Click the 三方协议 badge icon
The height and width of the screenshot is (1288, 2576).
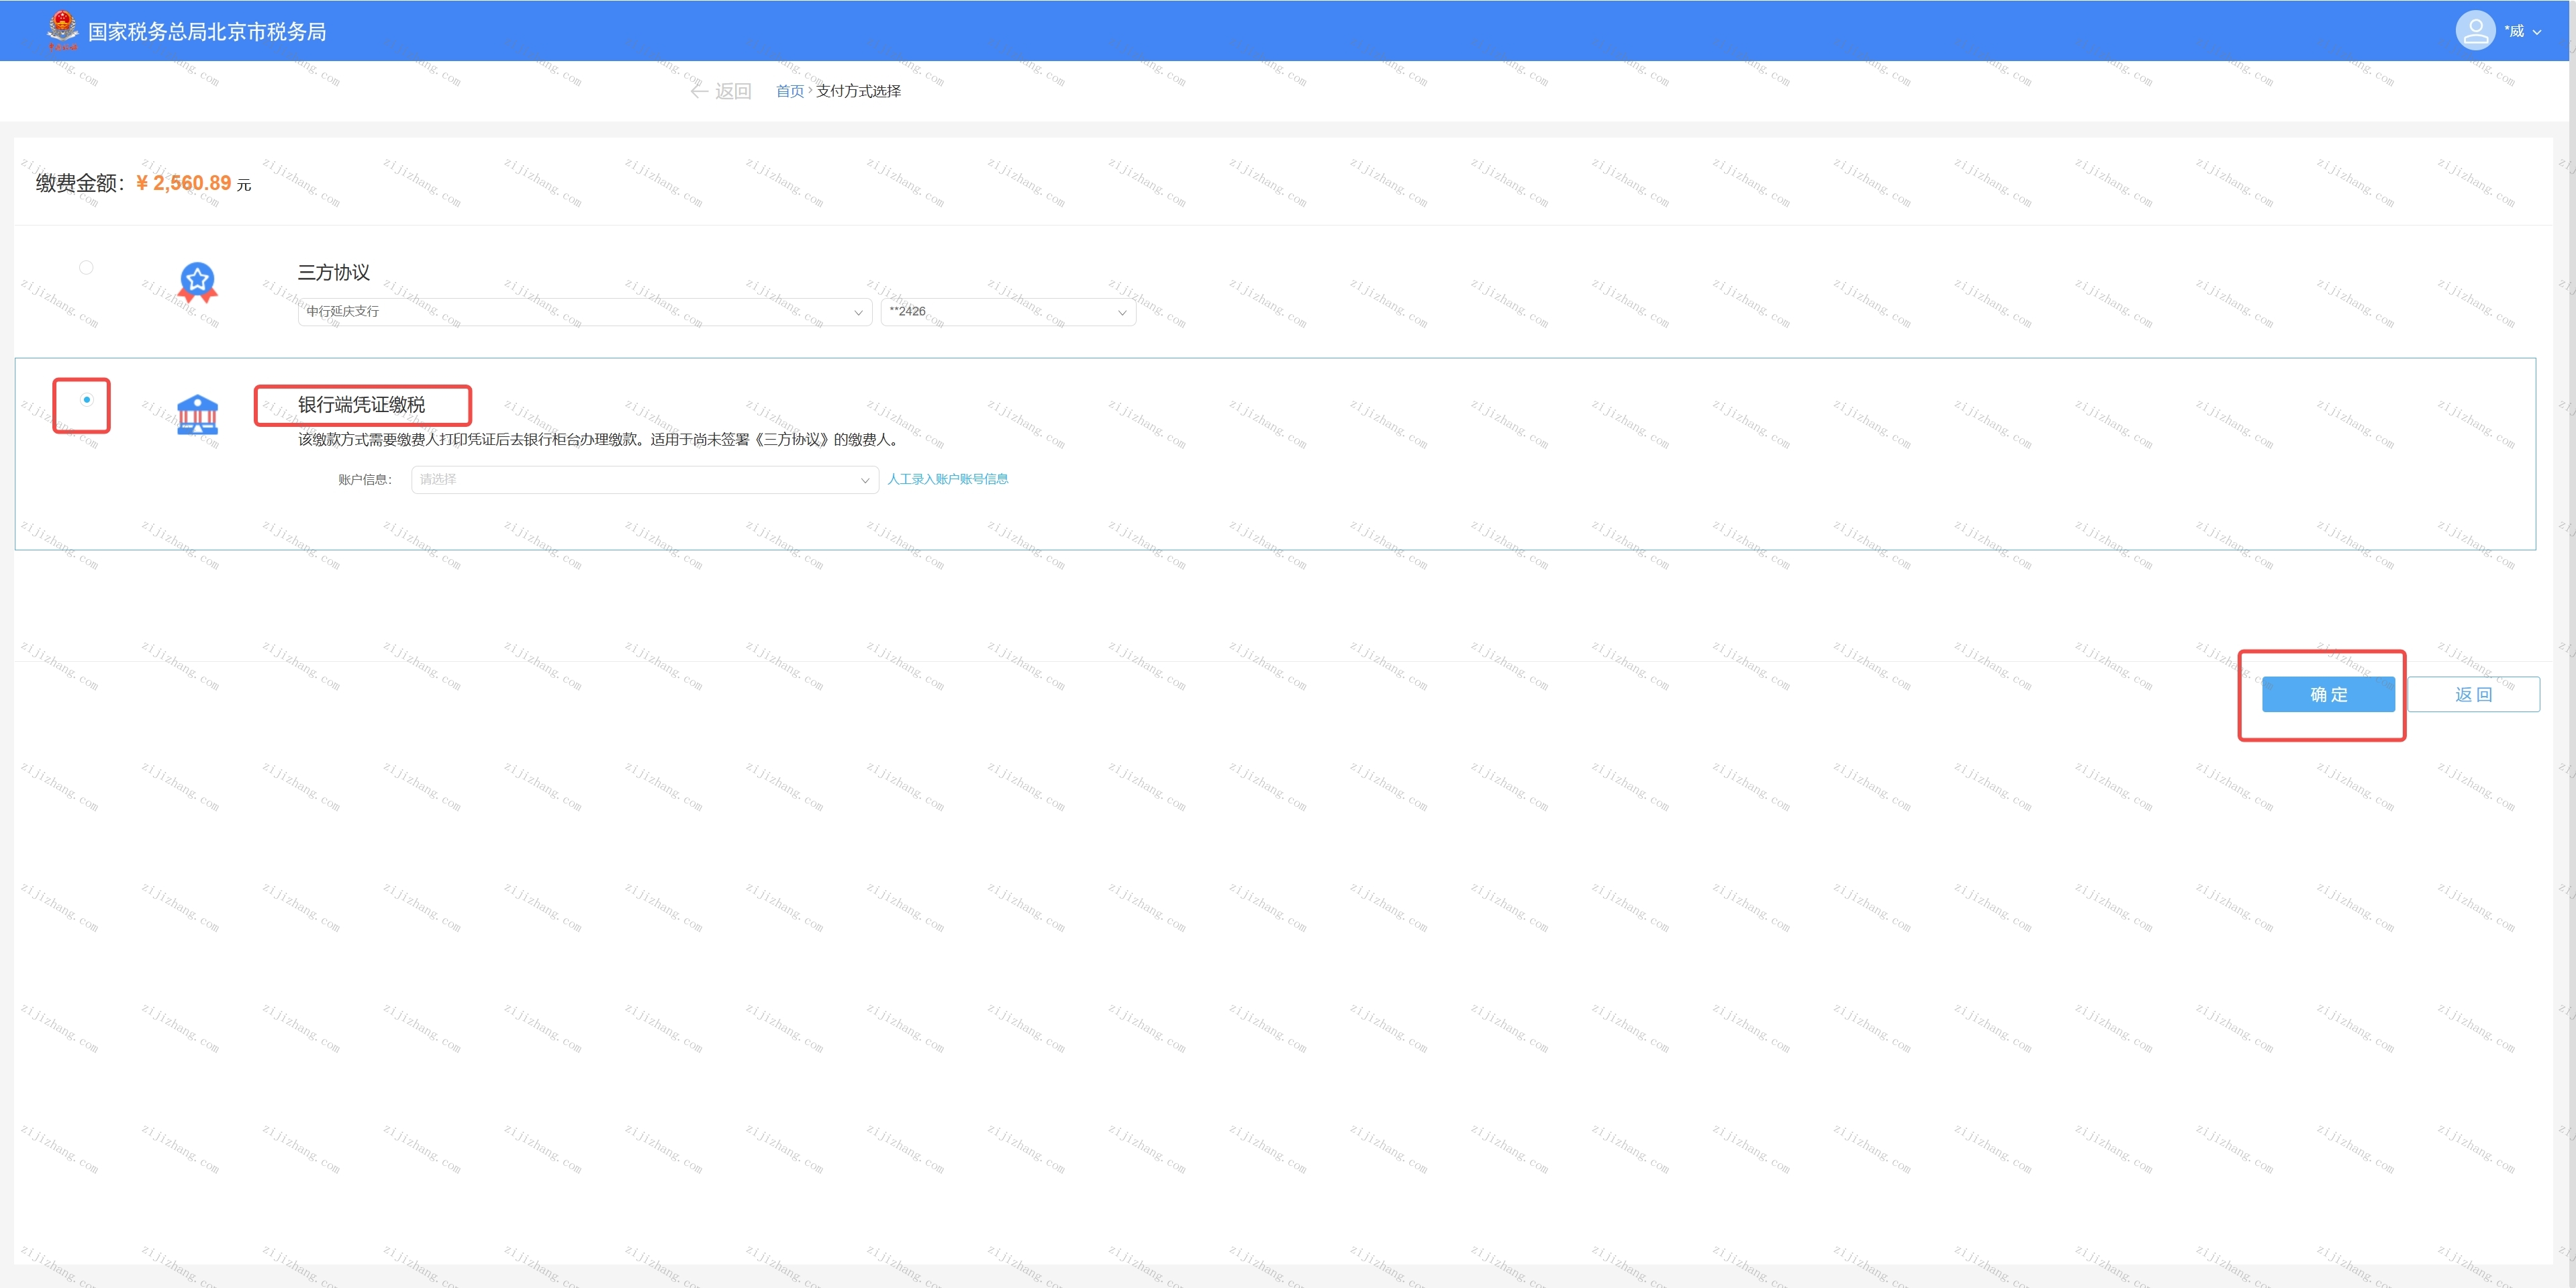click(x=197, y=283)
